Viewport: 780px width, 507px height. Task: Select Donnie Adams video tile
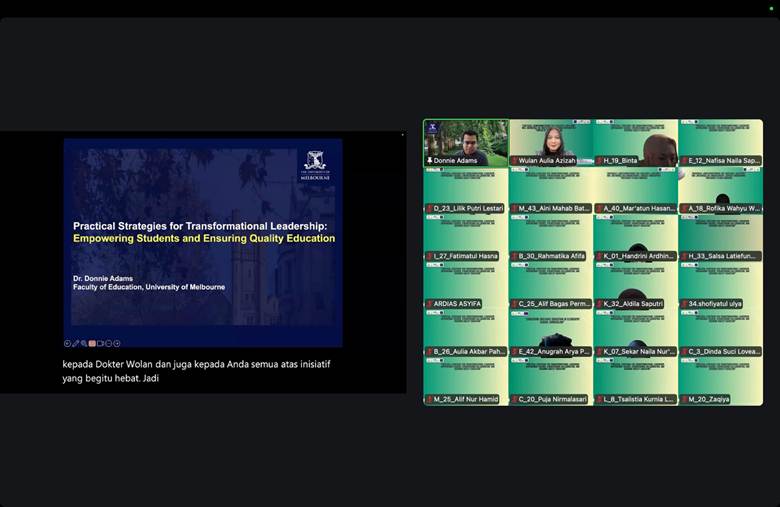465,140
